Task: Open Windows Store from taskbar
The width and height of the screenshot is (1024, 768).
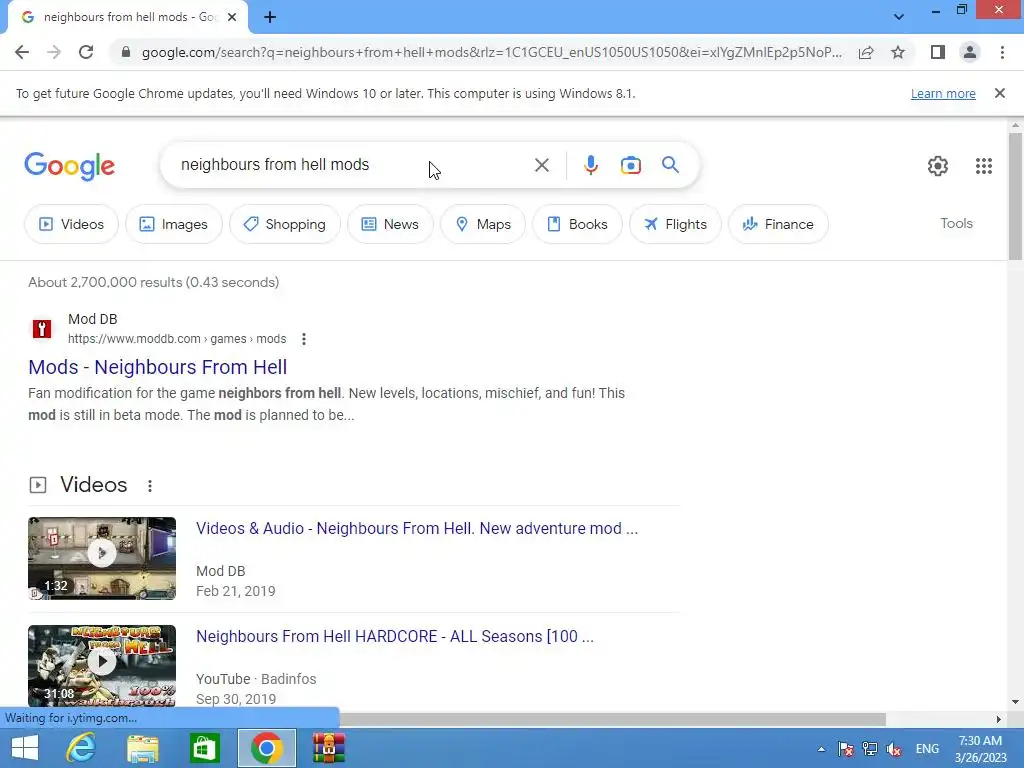Action: [204, 748]
